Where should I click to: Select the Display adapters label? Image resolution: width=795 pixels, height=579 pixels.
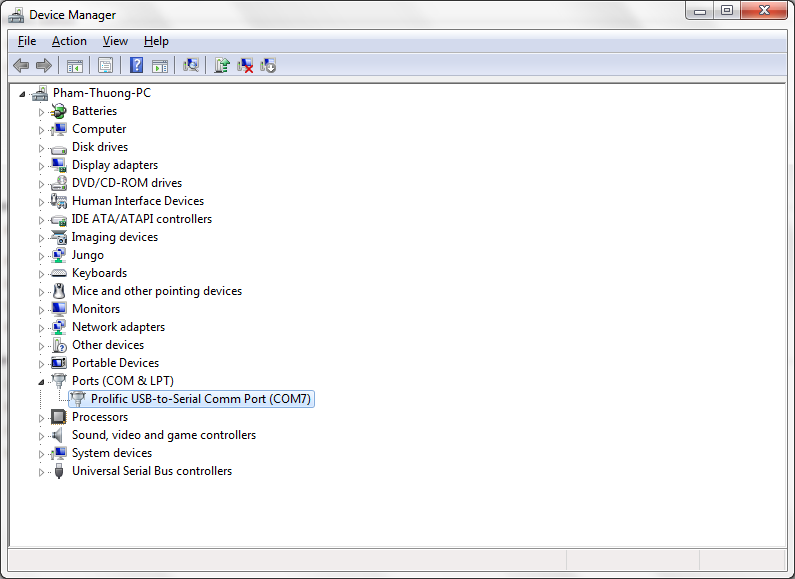[x=115, y=165]
